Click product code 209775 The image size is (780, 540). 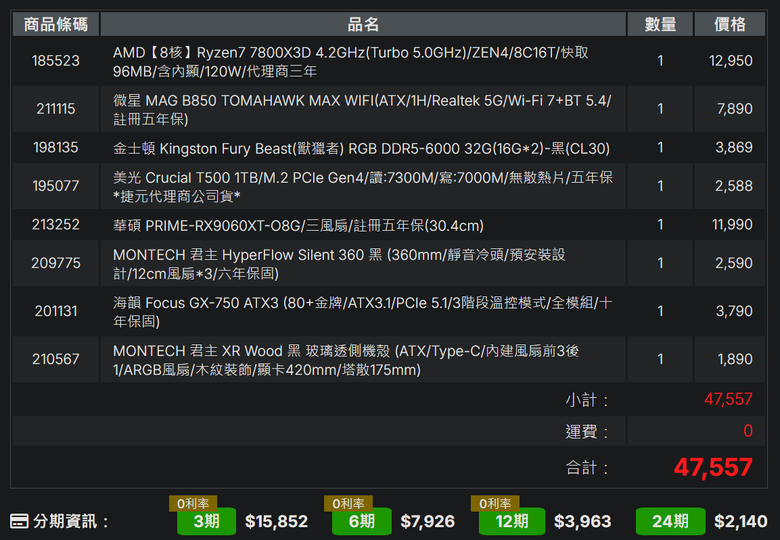point(56,263)
